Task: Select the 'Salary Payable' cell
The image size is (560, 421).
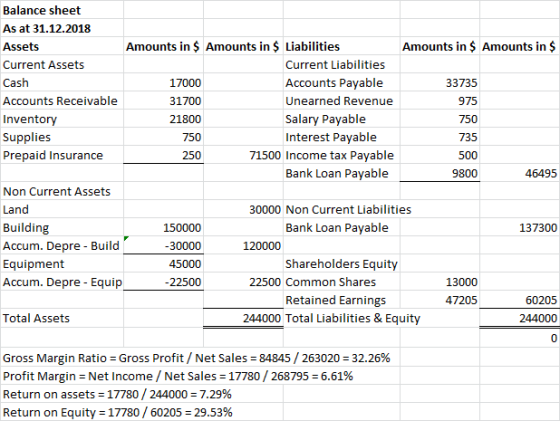Action: (341, 119)
